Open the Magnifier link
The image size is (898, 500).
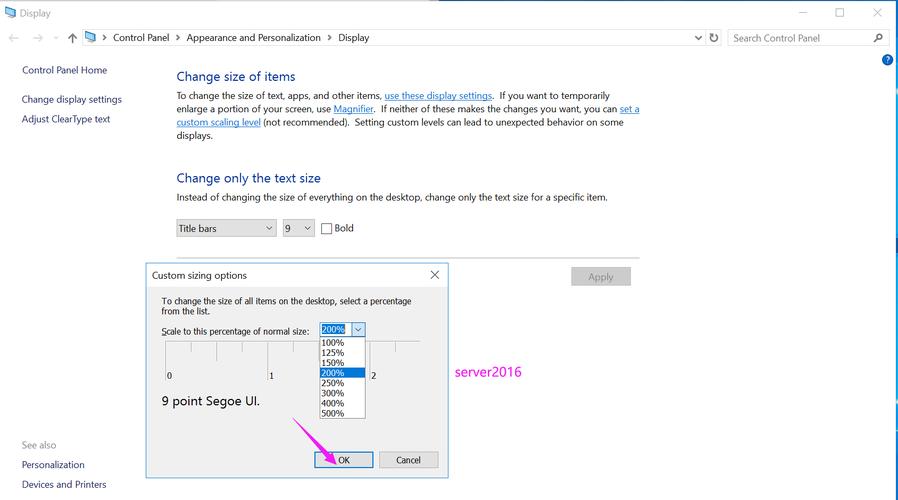(x=353, y=109)
